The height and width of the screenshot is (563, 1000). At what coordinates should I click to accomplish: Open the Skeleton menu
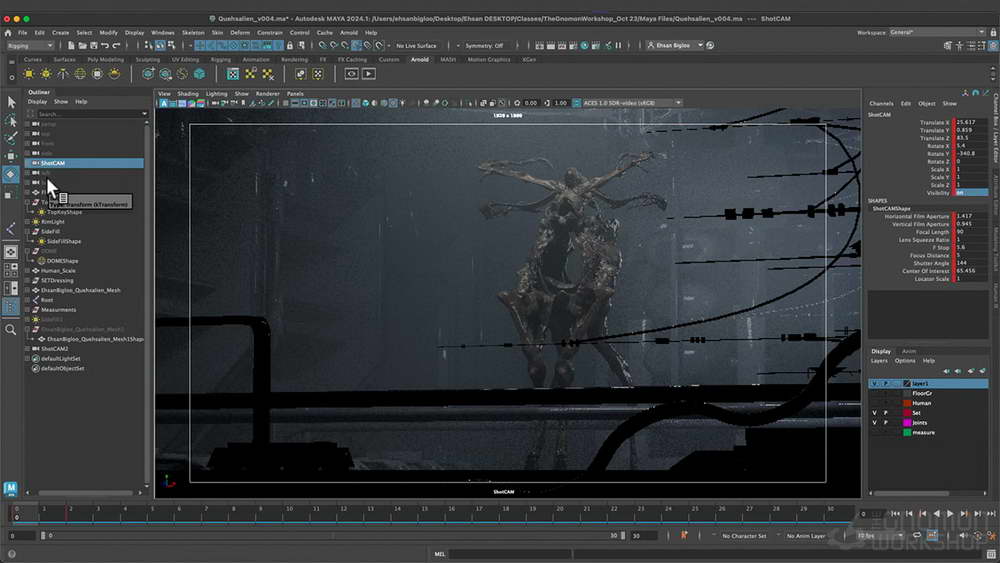pyautogui.click(x=193, y=33)
